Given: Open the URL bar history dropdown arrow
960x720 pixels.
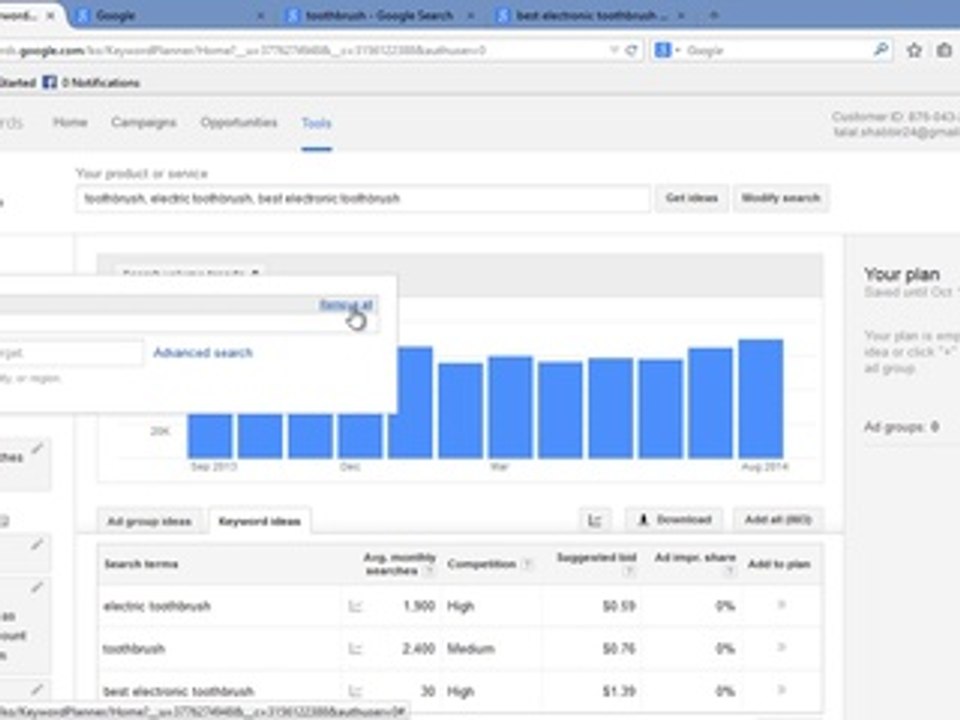Looking at the screenshot, I should (x=614, y=50).
